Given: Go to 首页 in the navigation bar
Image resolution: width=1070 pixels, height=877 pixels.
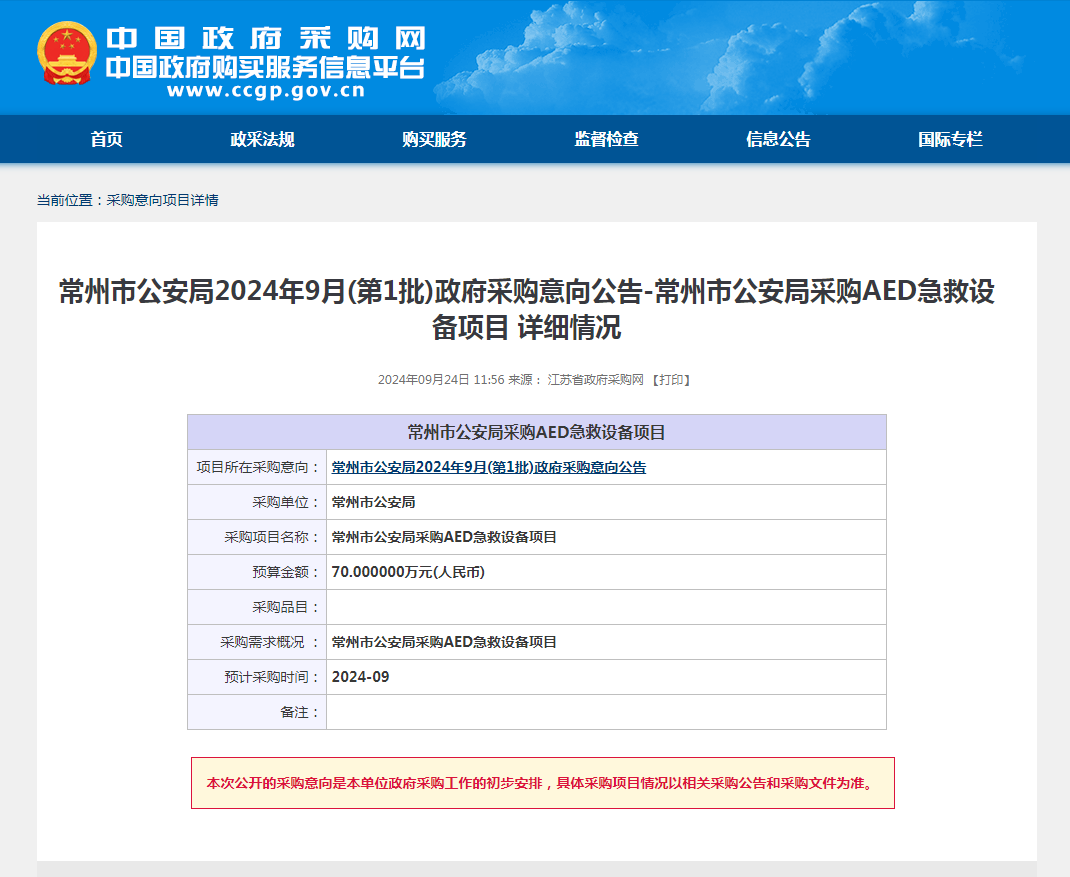Looking at the screenshot, I should [106, 139].
